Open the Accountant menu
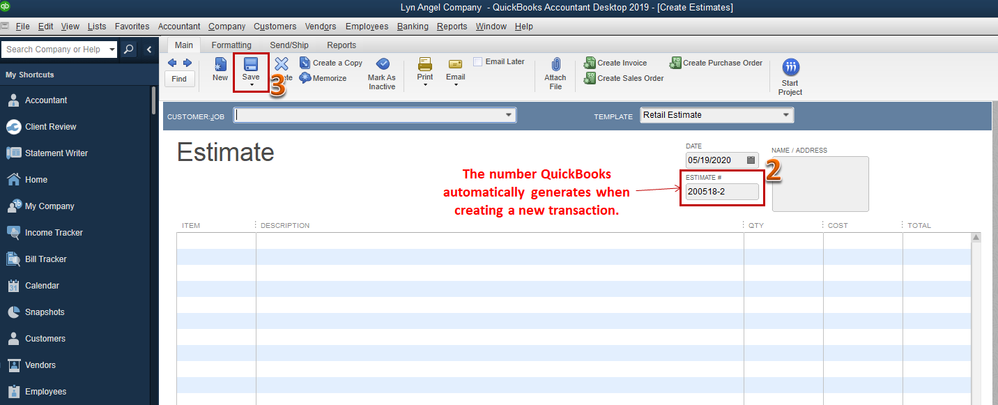 [179, 27]
